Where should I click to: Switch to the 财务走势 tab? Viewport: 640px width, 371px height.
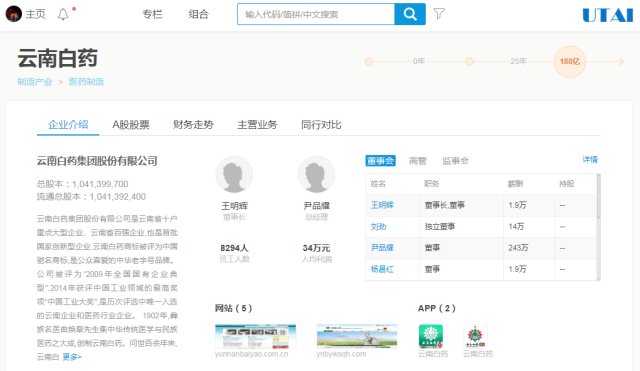point(193,124)
